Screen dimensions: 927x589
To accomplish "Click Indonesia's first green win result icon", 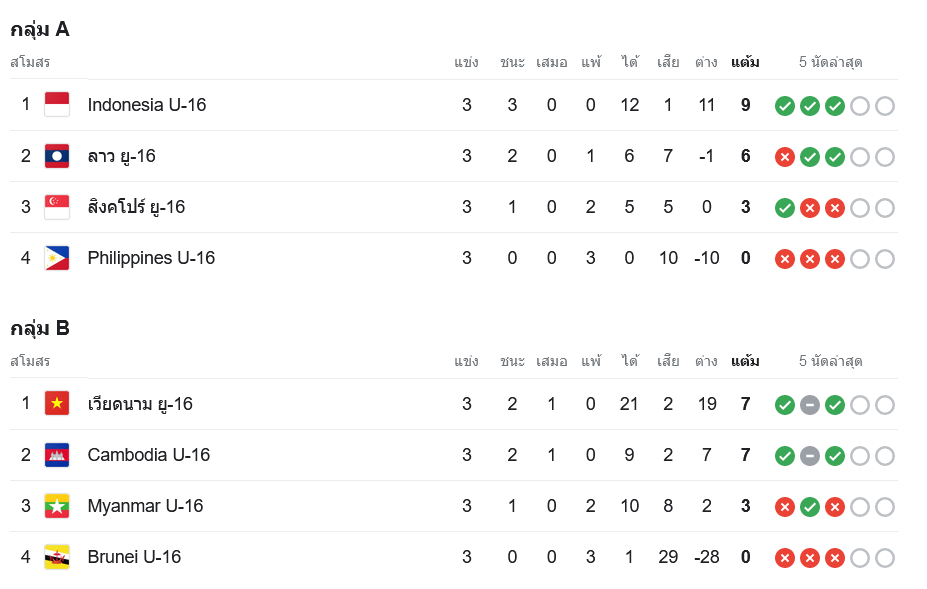I will (785, 106).
